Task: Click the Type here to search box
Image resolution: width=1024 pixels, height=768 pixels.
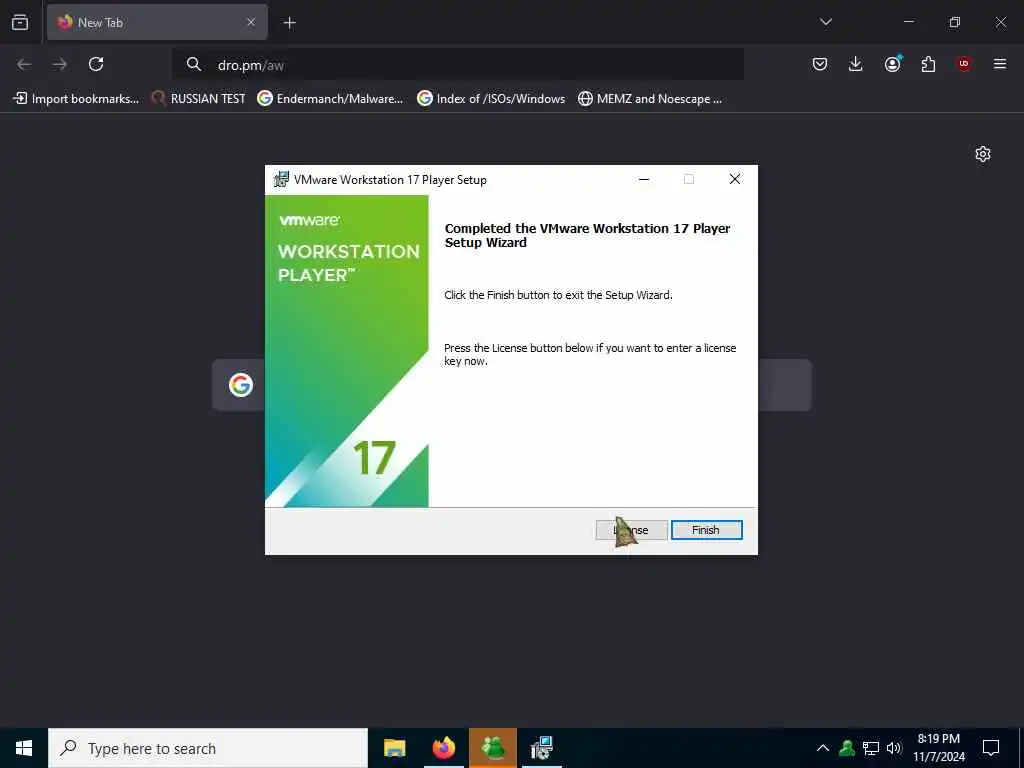Action: (208, 748)
